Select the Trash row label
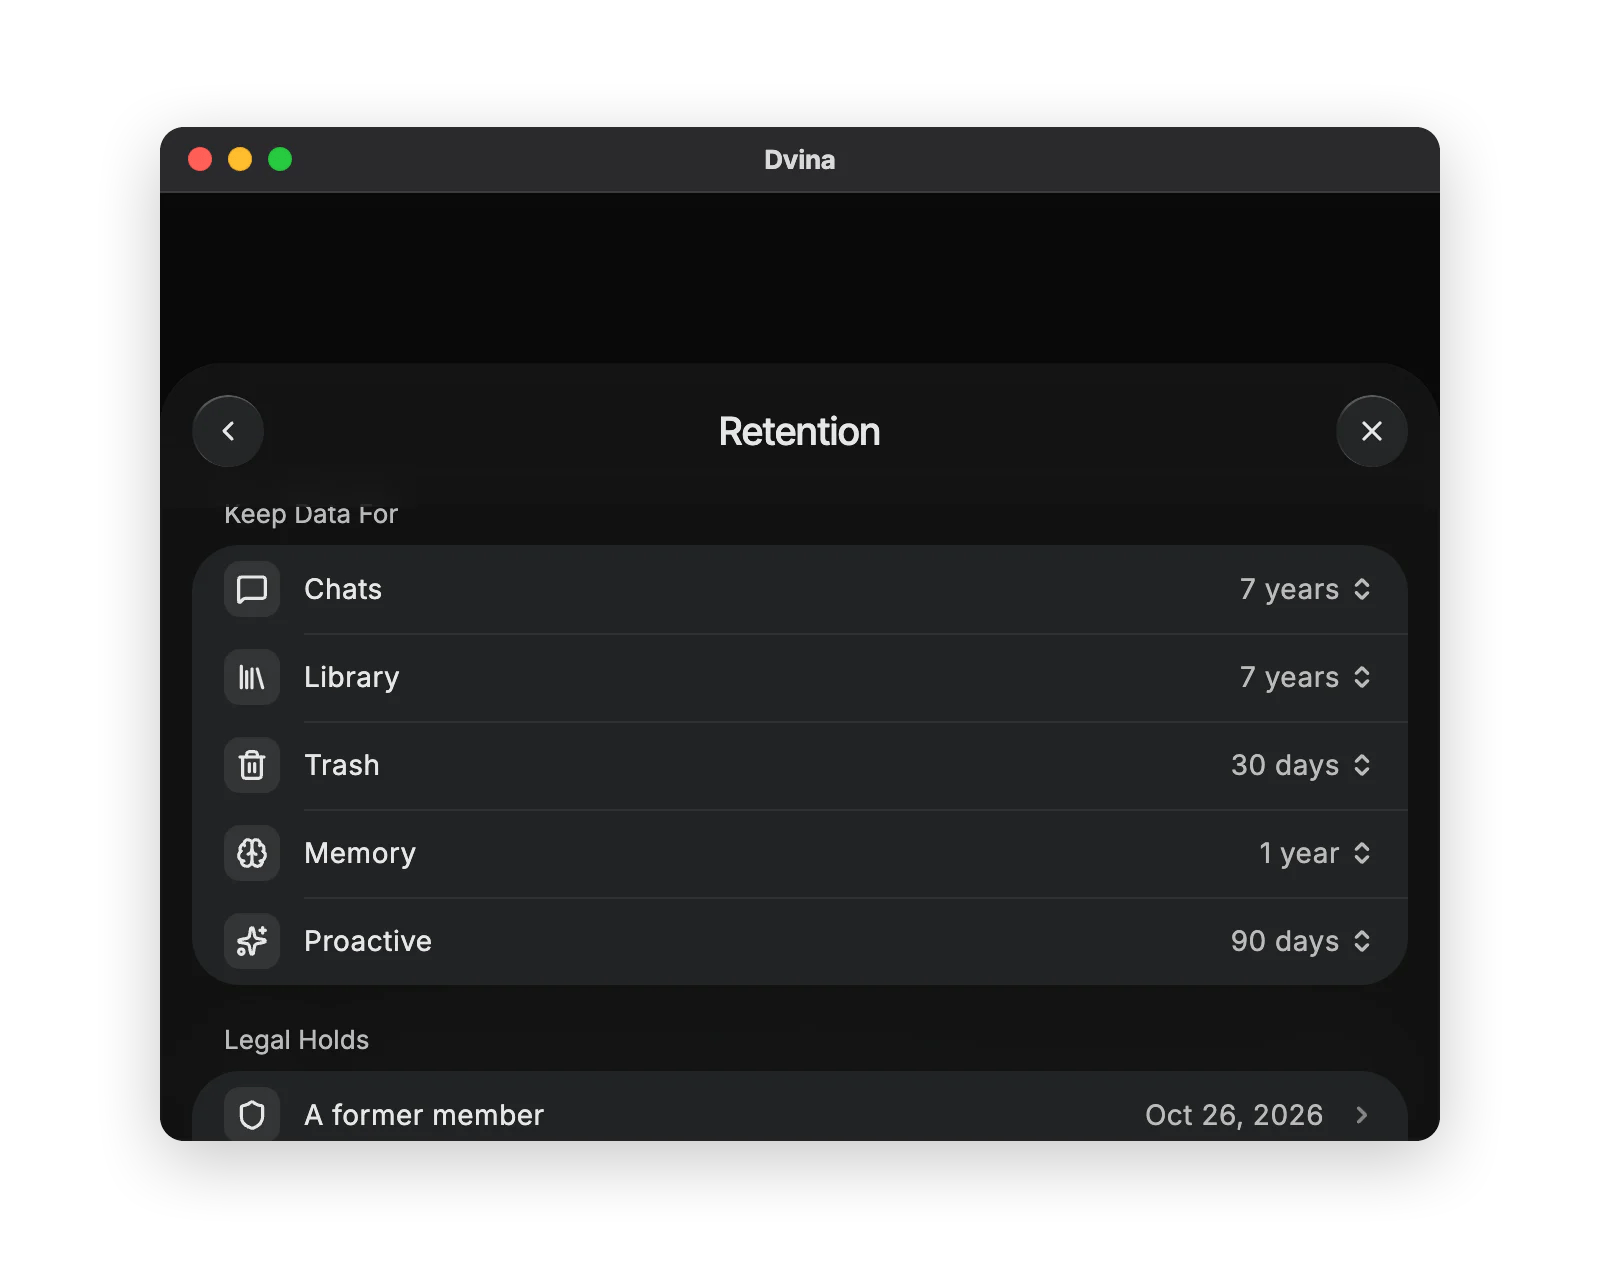Viewport: 1600px width, 1268px height. point(342,765)
